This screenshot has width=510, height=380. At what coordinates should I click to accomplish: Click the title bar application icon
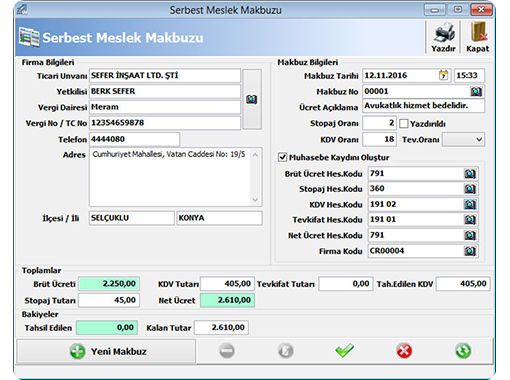pyautogui.click(x=22, y=9)
